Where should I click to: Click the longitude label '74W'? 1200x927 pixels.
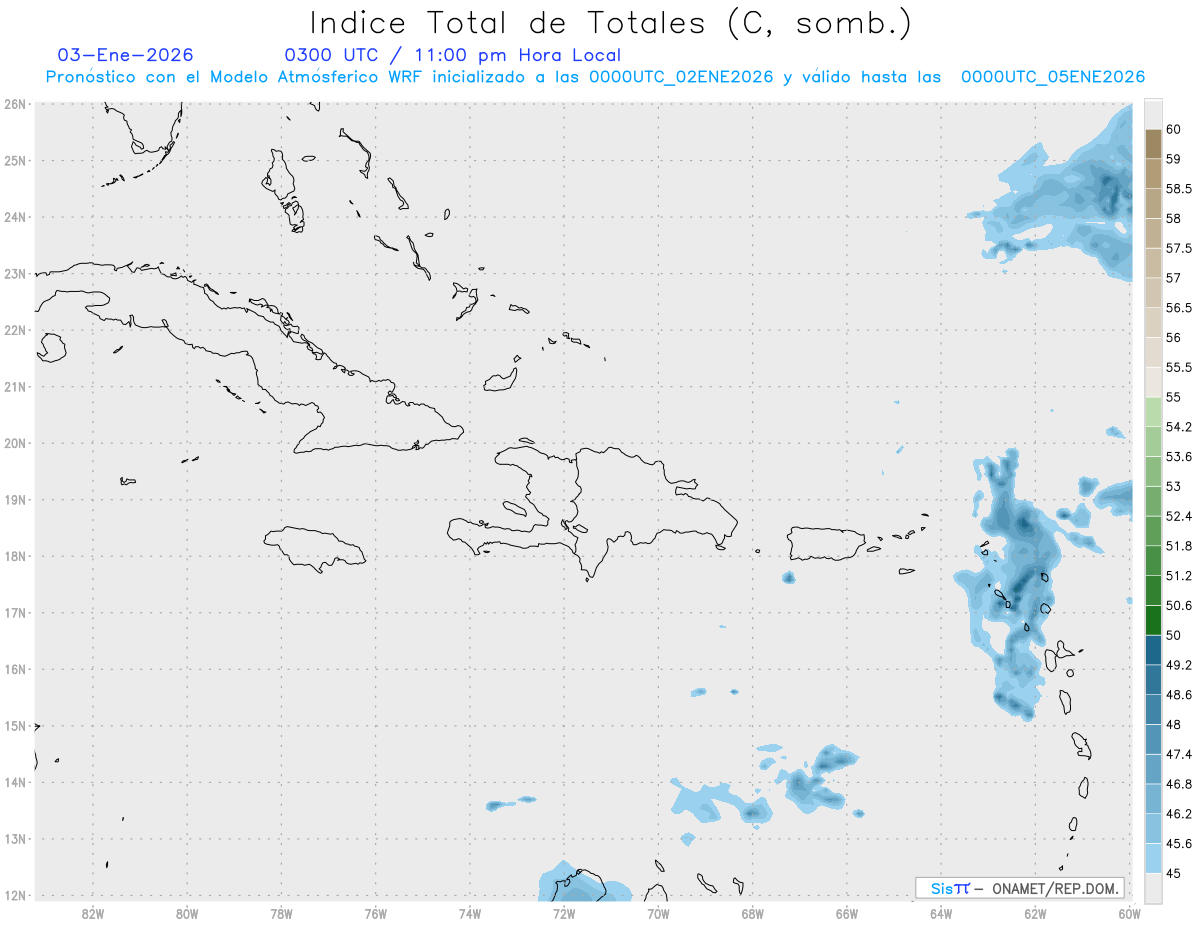(x=470, y=914)
